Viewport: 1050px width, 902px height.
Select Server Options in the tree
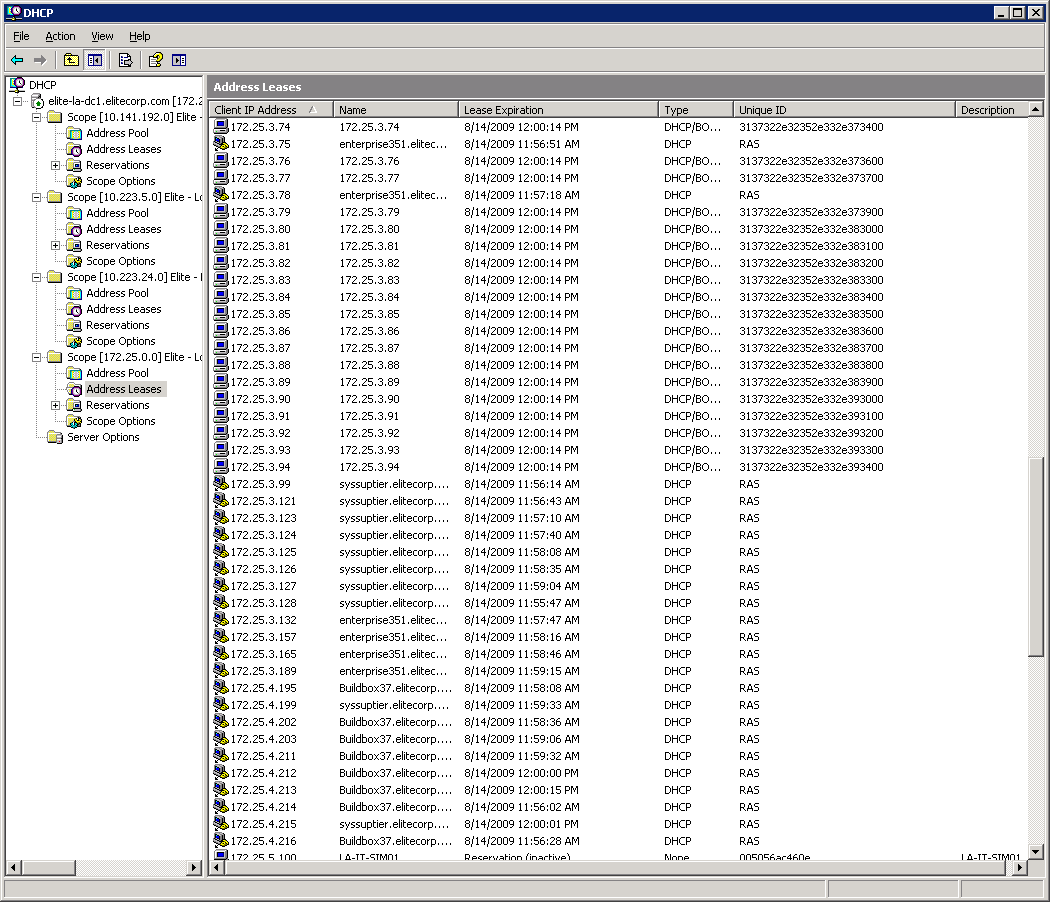(101, 437)
